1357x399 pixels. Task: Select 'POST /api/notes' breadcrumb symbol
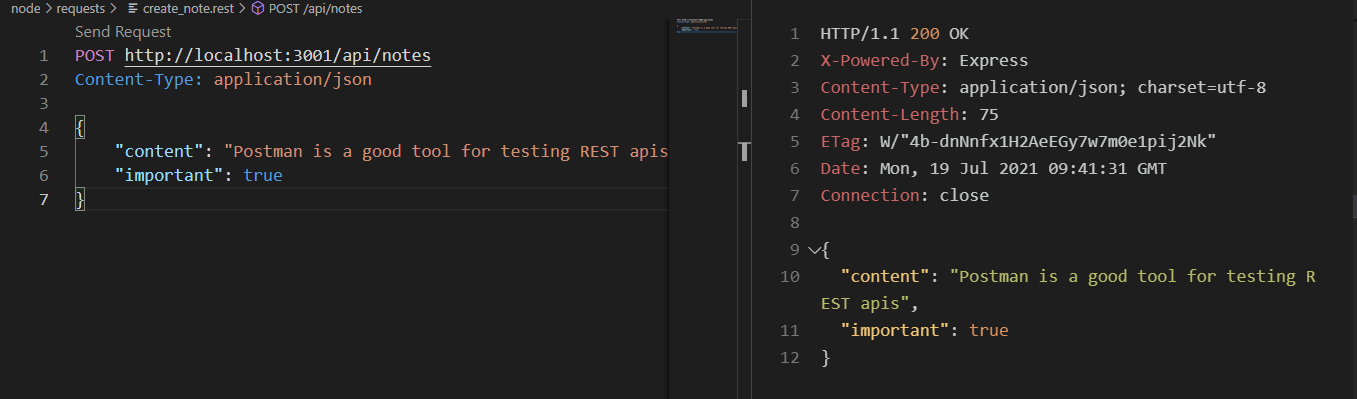point(316,8)
